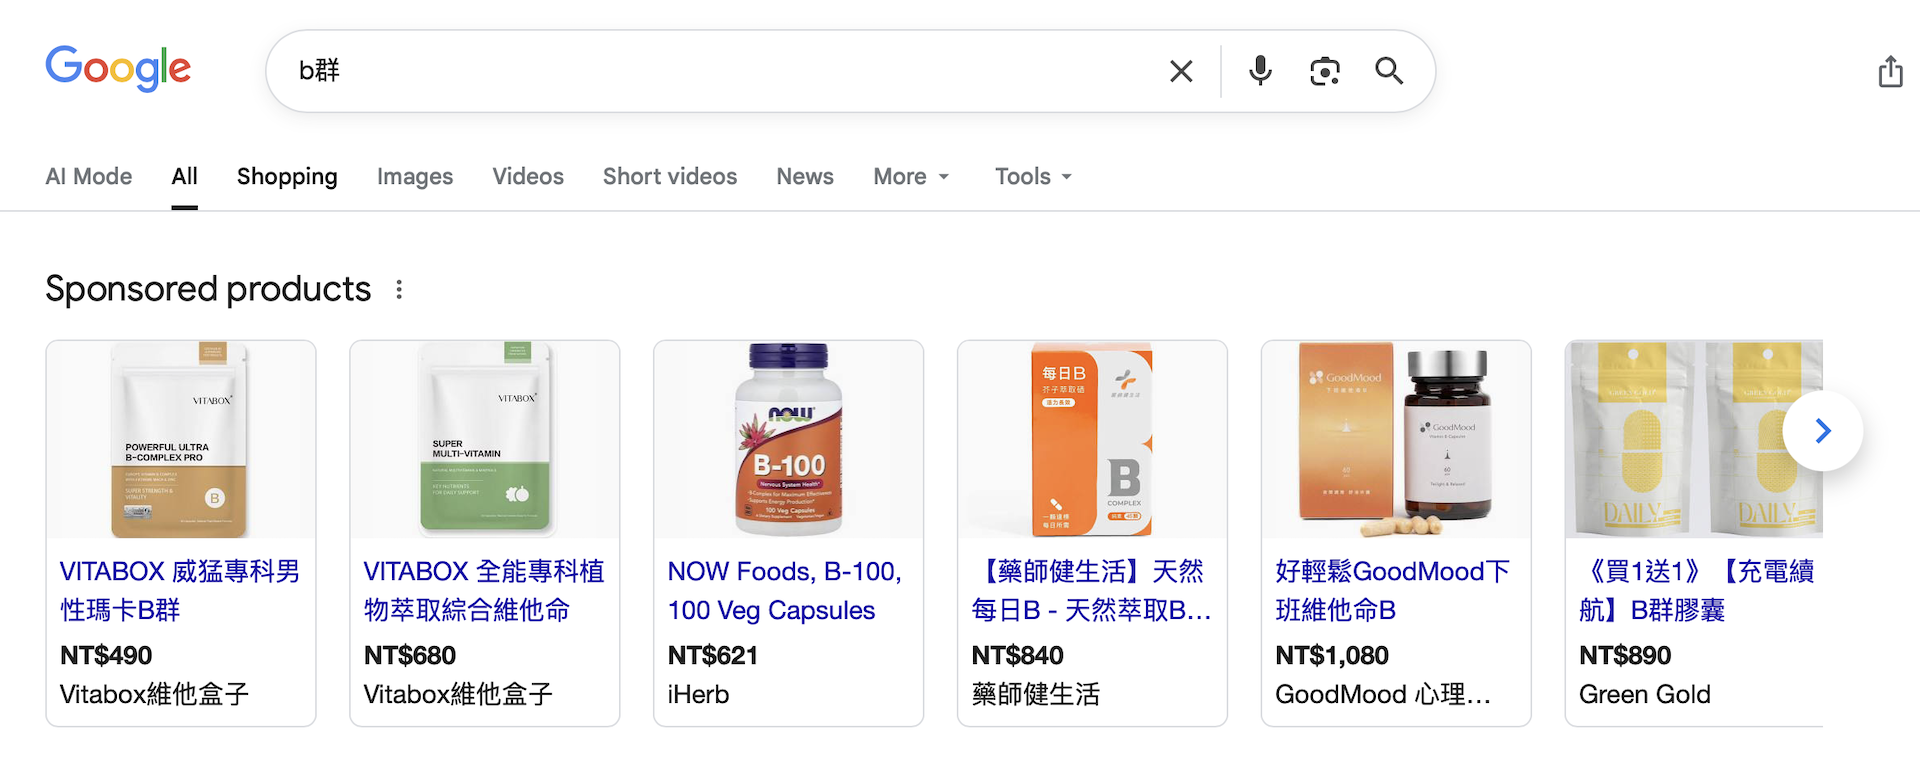Click the search magnifier icon
This screenshot has height=763, width=1920.
click(1389, 70)
